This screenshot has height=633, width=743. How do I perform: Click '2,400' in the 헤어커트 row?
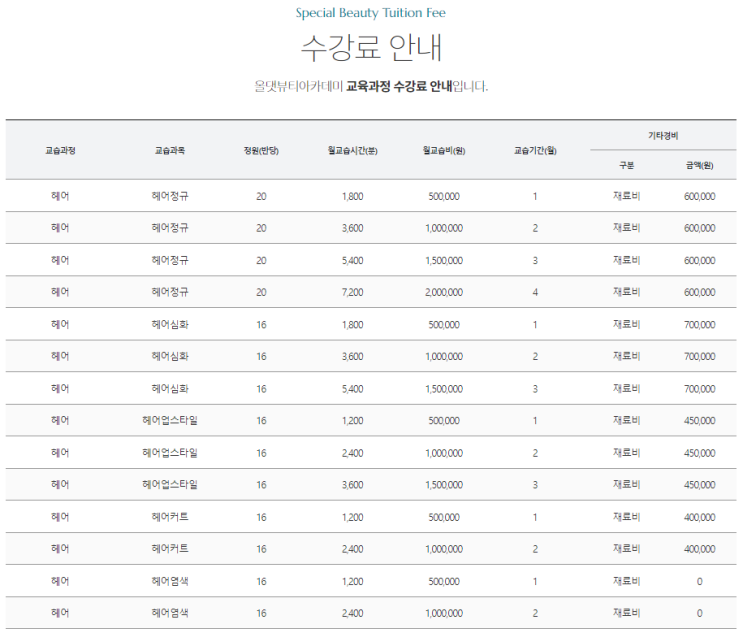coord(353,549)
